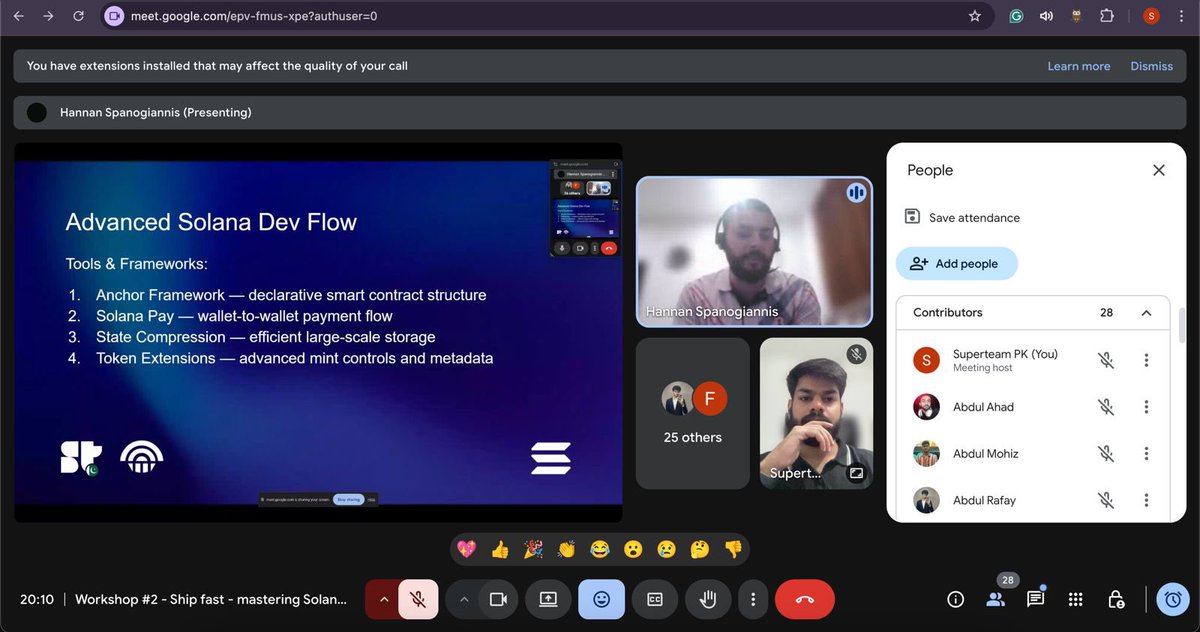Dismiss the extensions warning
1200x632 pixels.
coord(1151,66)
